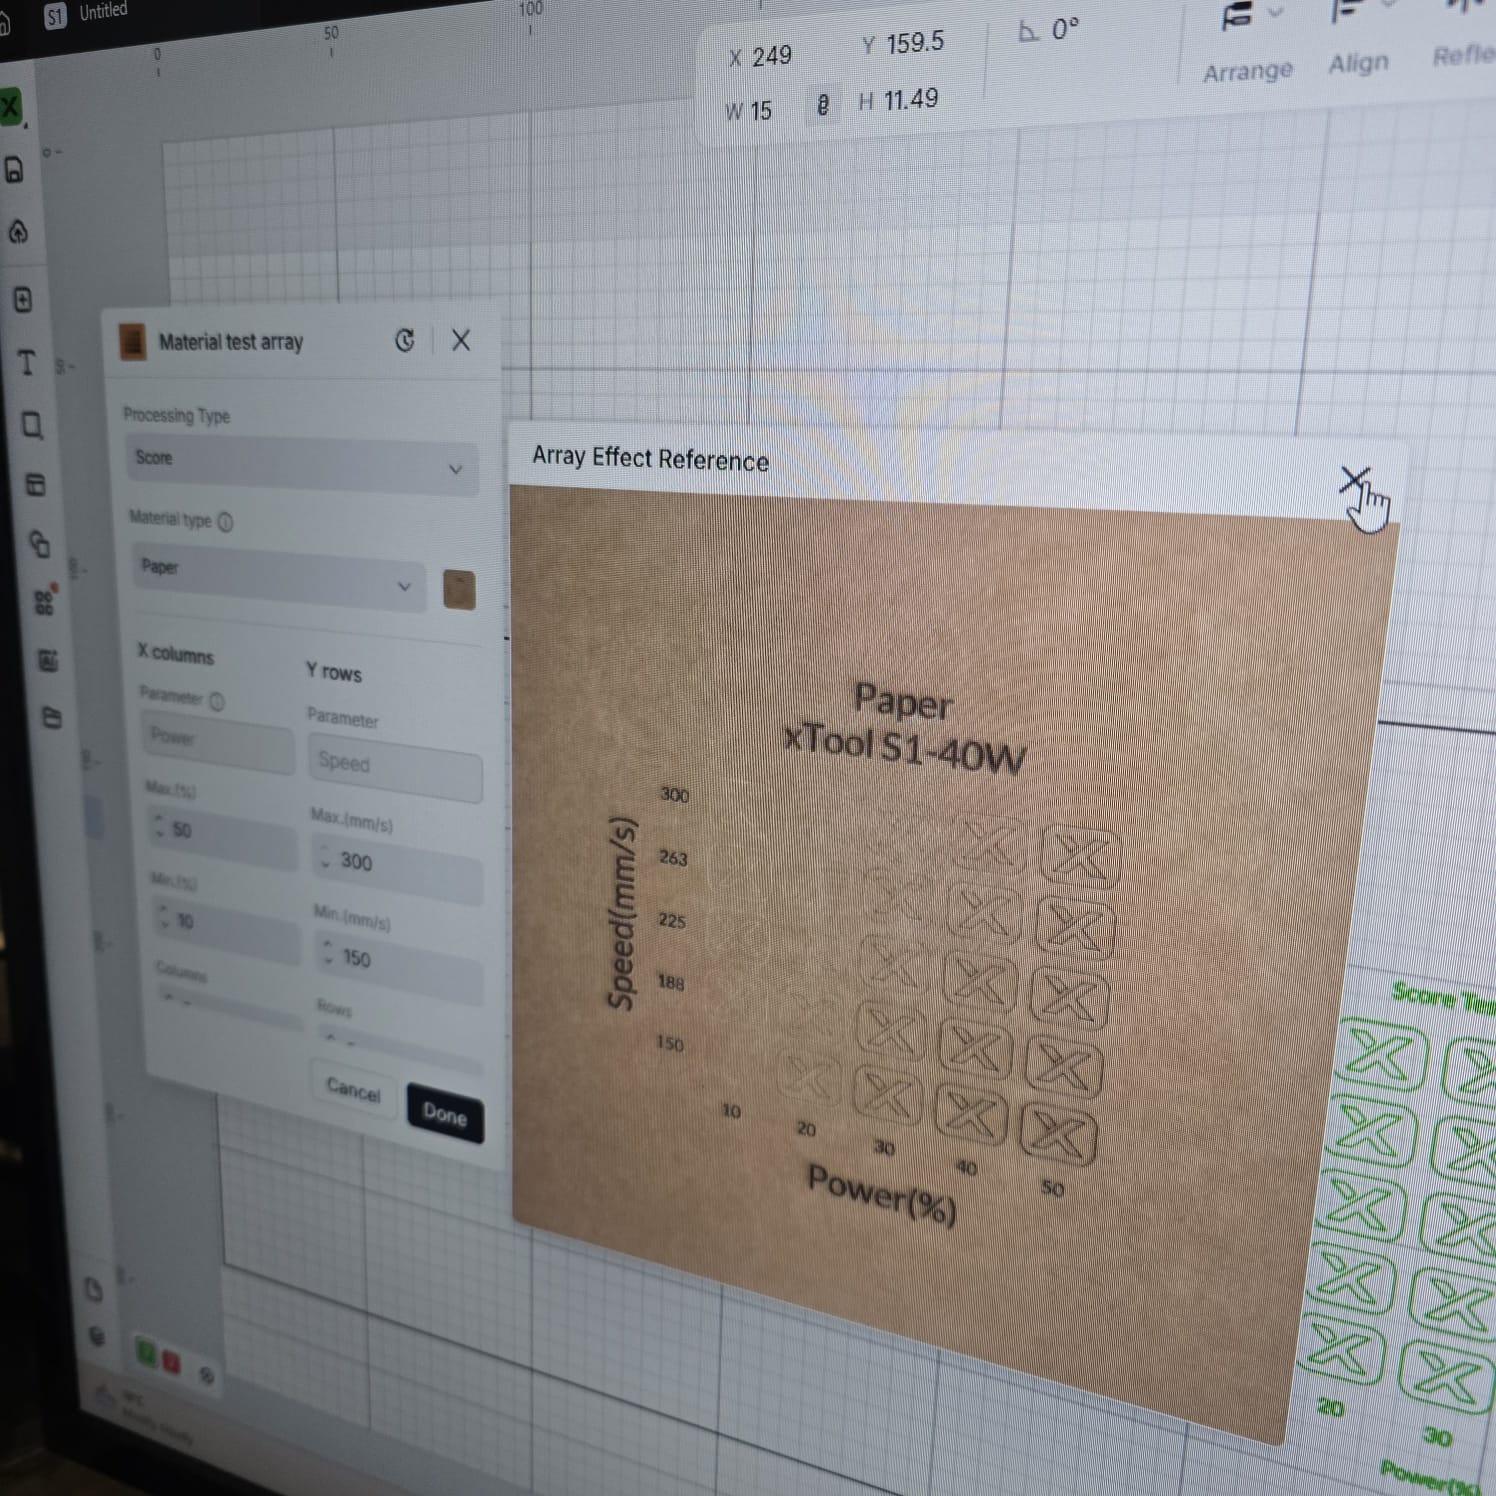Open the apps grid icon with red dot
Screen dimensions: 1496x1496
(x=45, y=601)
